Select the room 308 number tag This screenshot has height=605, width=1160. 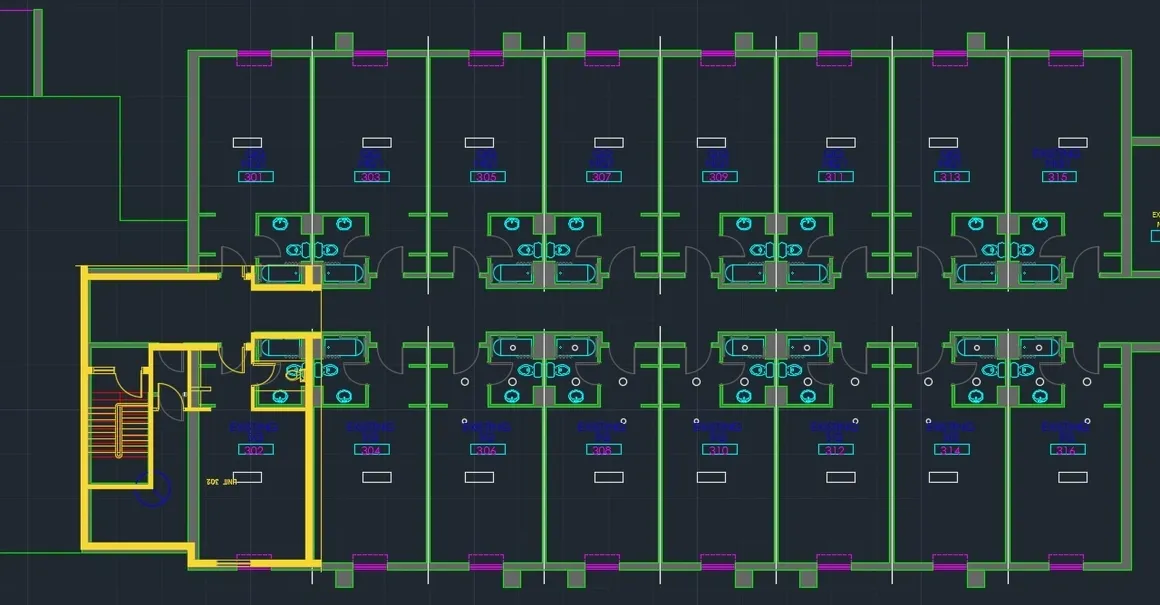coord(603,450)
